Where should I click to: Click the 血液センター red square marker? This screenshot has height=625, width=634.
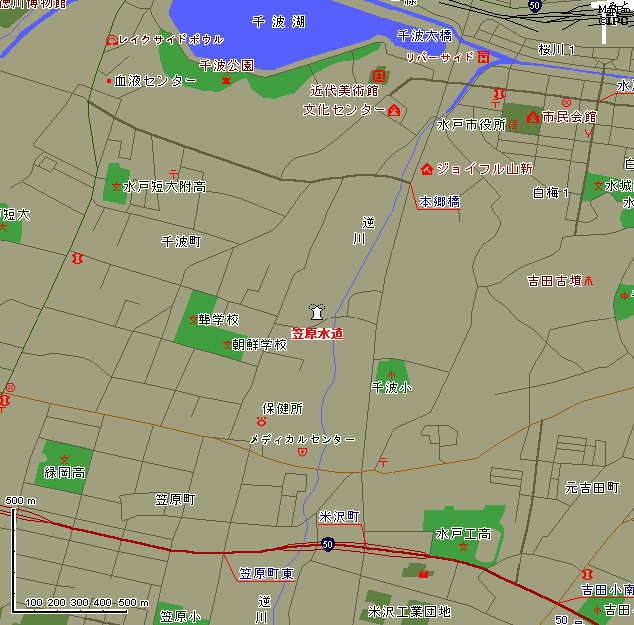(x=109, y=81)
